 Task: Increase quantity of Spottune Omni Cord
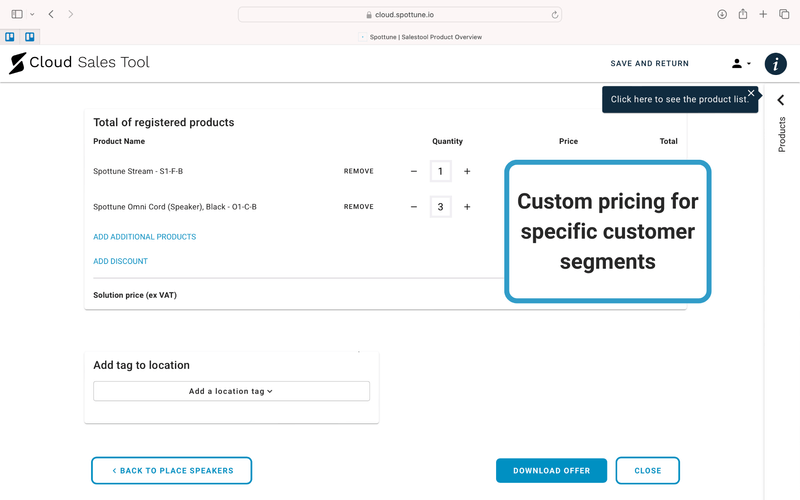tap(467, 207)
